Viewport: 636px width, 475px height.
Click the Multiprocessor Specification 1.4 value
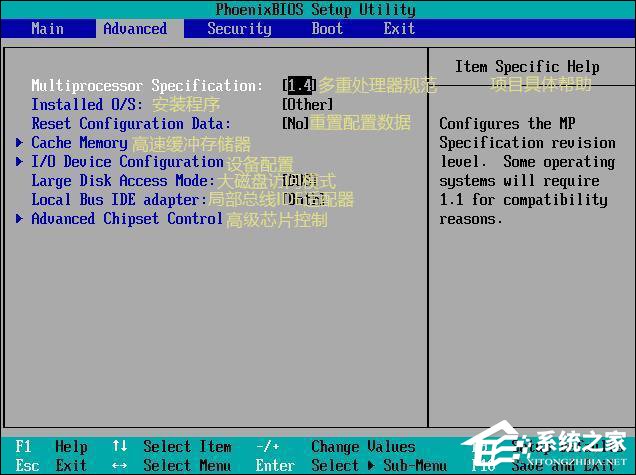pyautogui.click(x=299, y=86)
